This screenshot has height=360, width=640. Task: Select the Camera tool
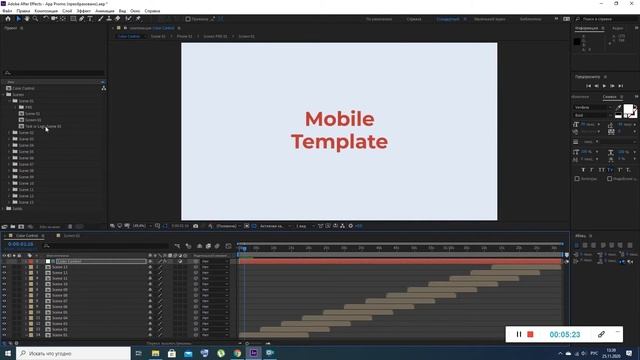point(54,19)
